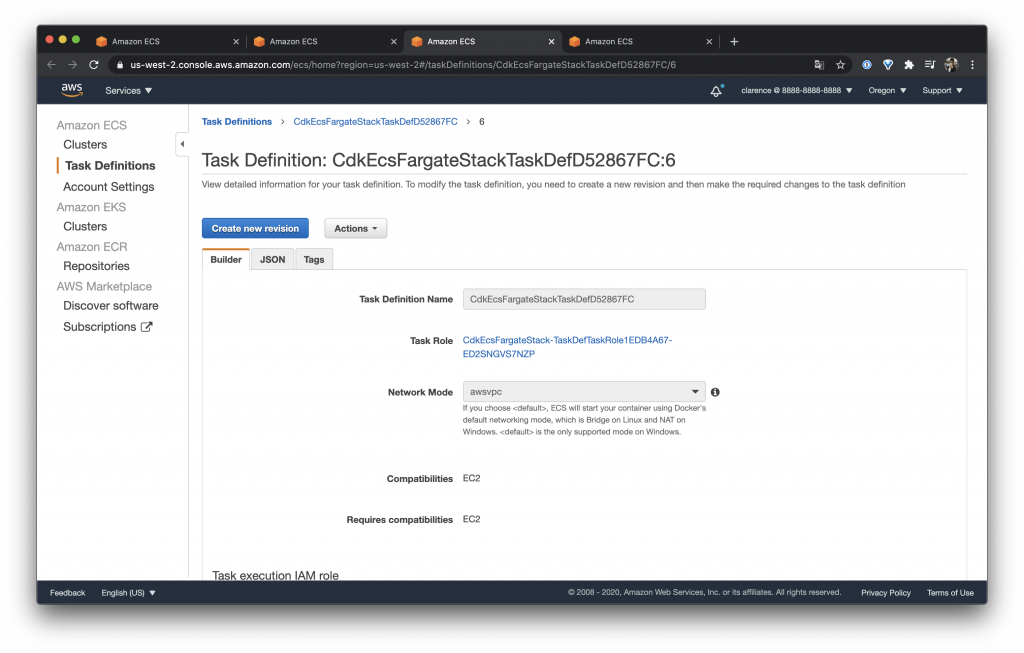The image size is (1024, 653).
Task: Click the blue shield extension icon
Action: [x=888, y=65]
